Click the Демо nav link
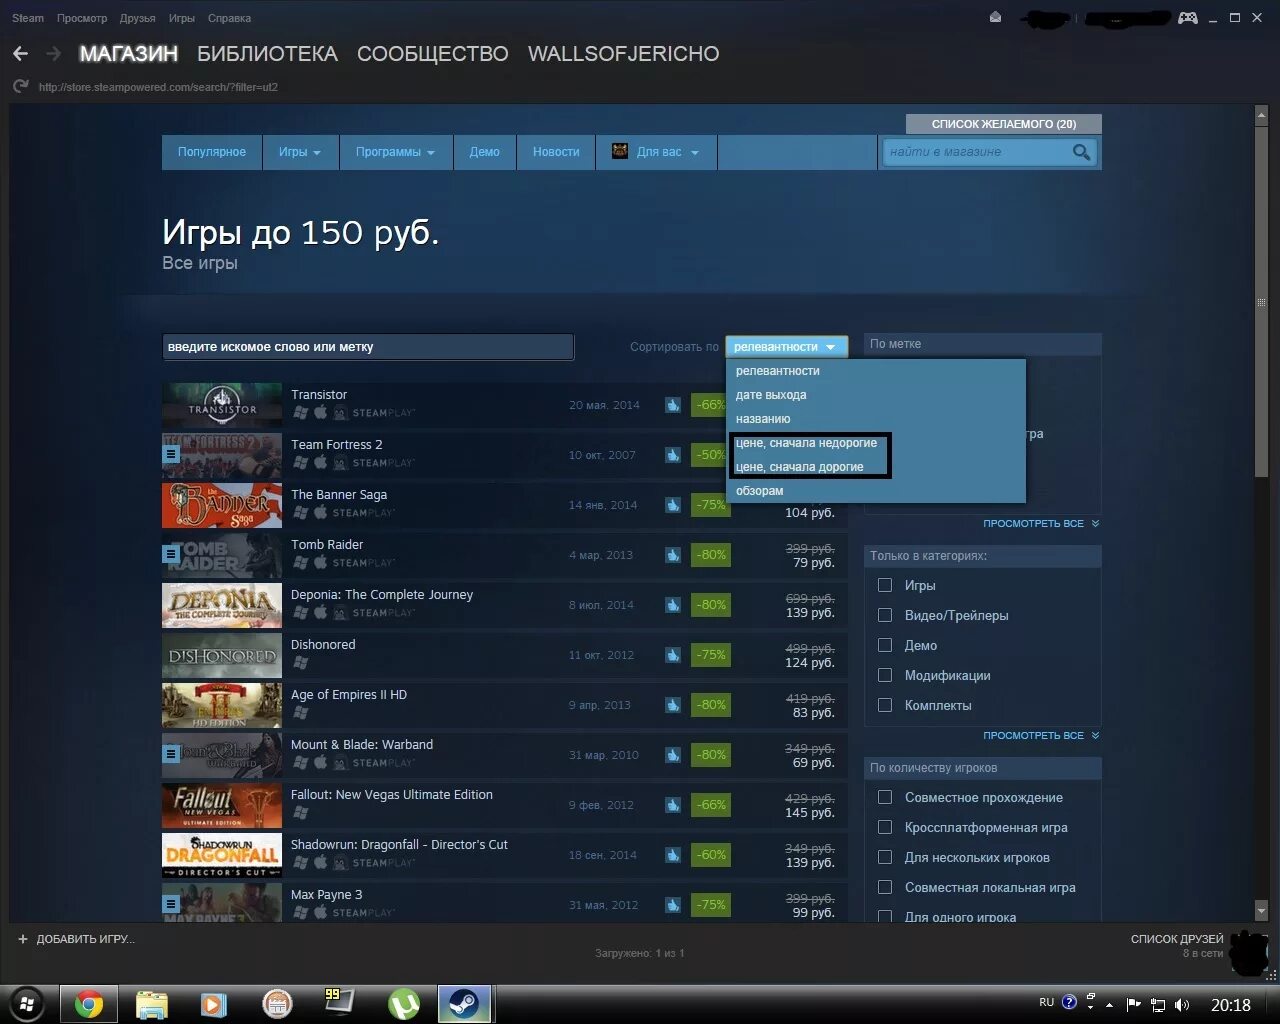This screenshot has width=1280, height=1024. coord(484,152)
